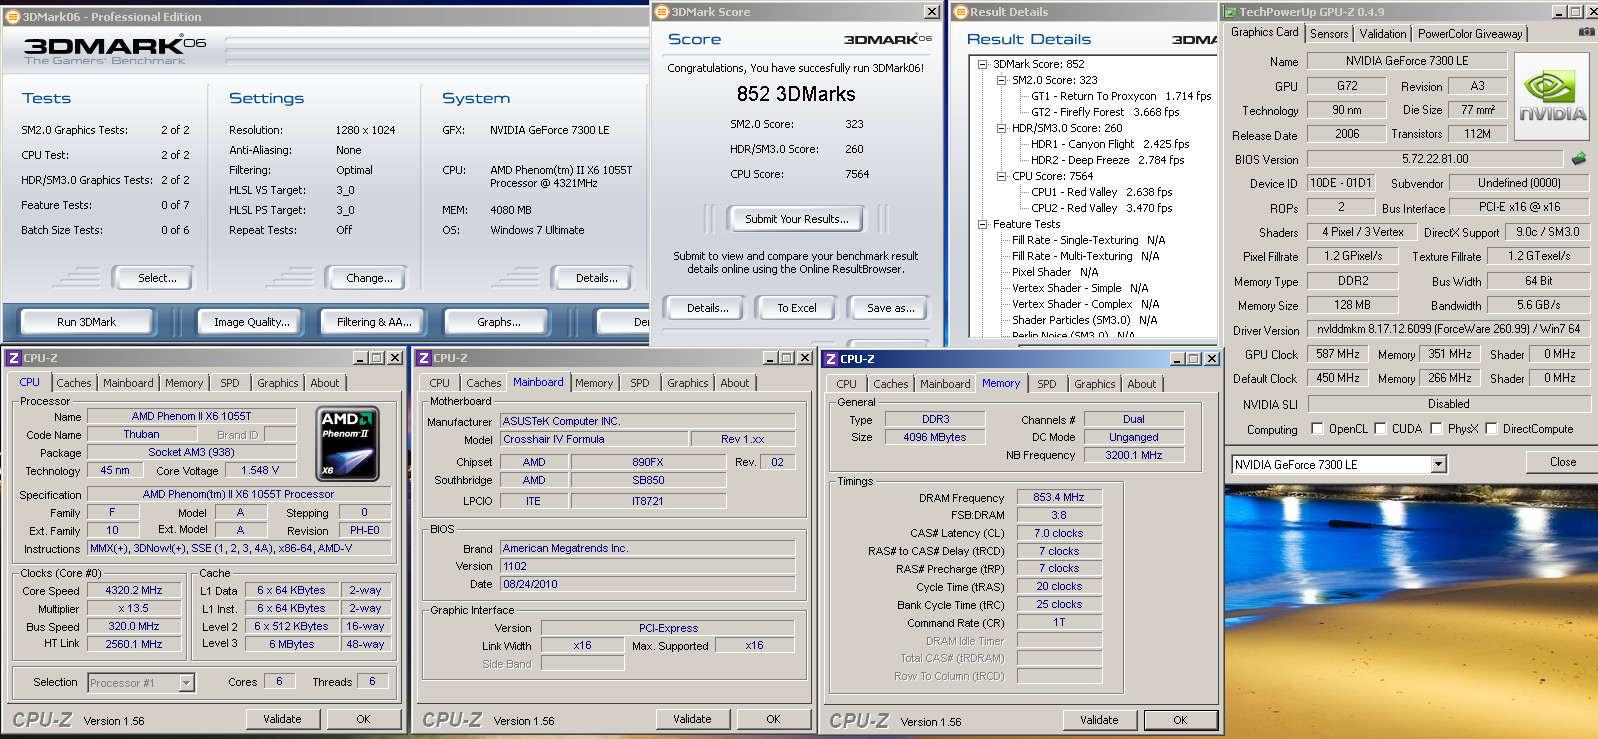Click the Core Speed 4320.2 MHz value
This screenshot has height=739, width=1598.
(x=134, y=590)
